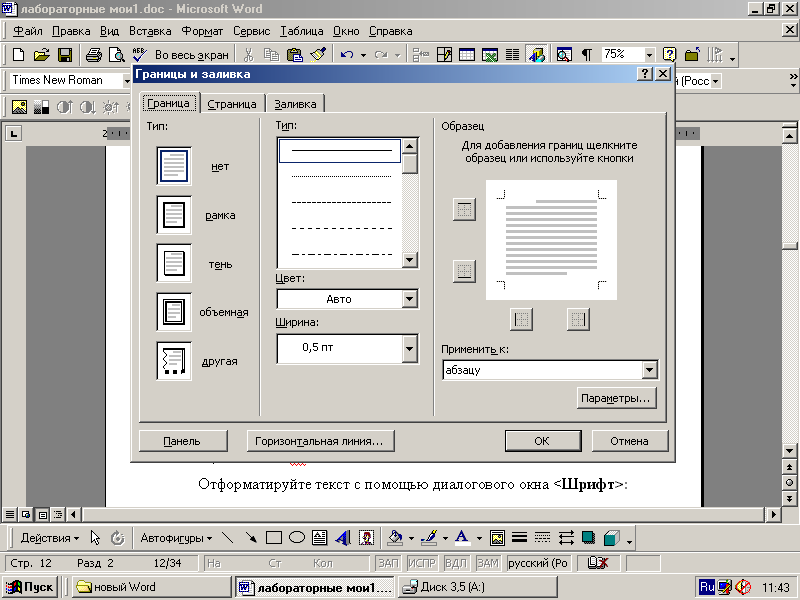Click 'Отмена' cancel button
The height and width of the screenshot is (600, 800).
(630, 441)
